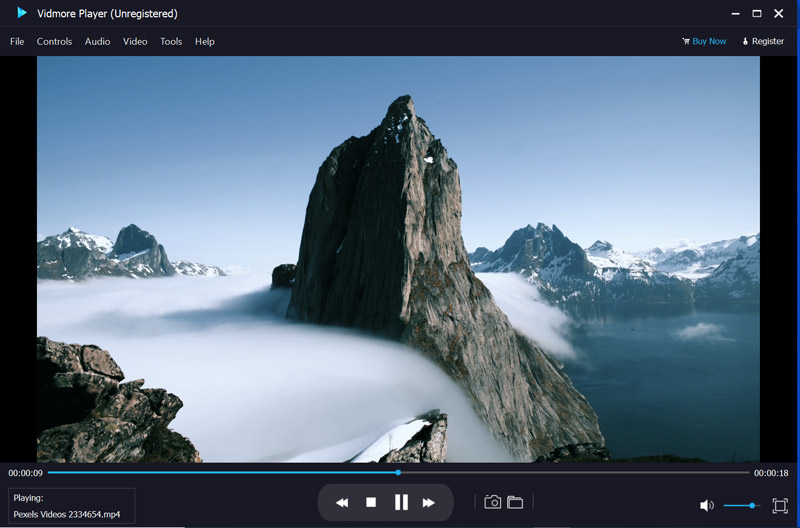Expand the Audio menu
This screenshot has height=528, width=800.
pyautogui.click(x=97, y=42)
